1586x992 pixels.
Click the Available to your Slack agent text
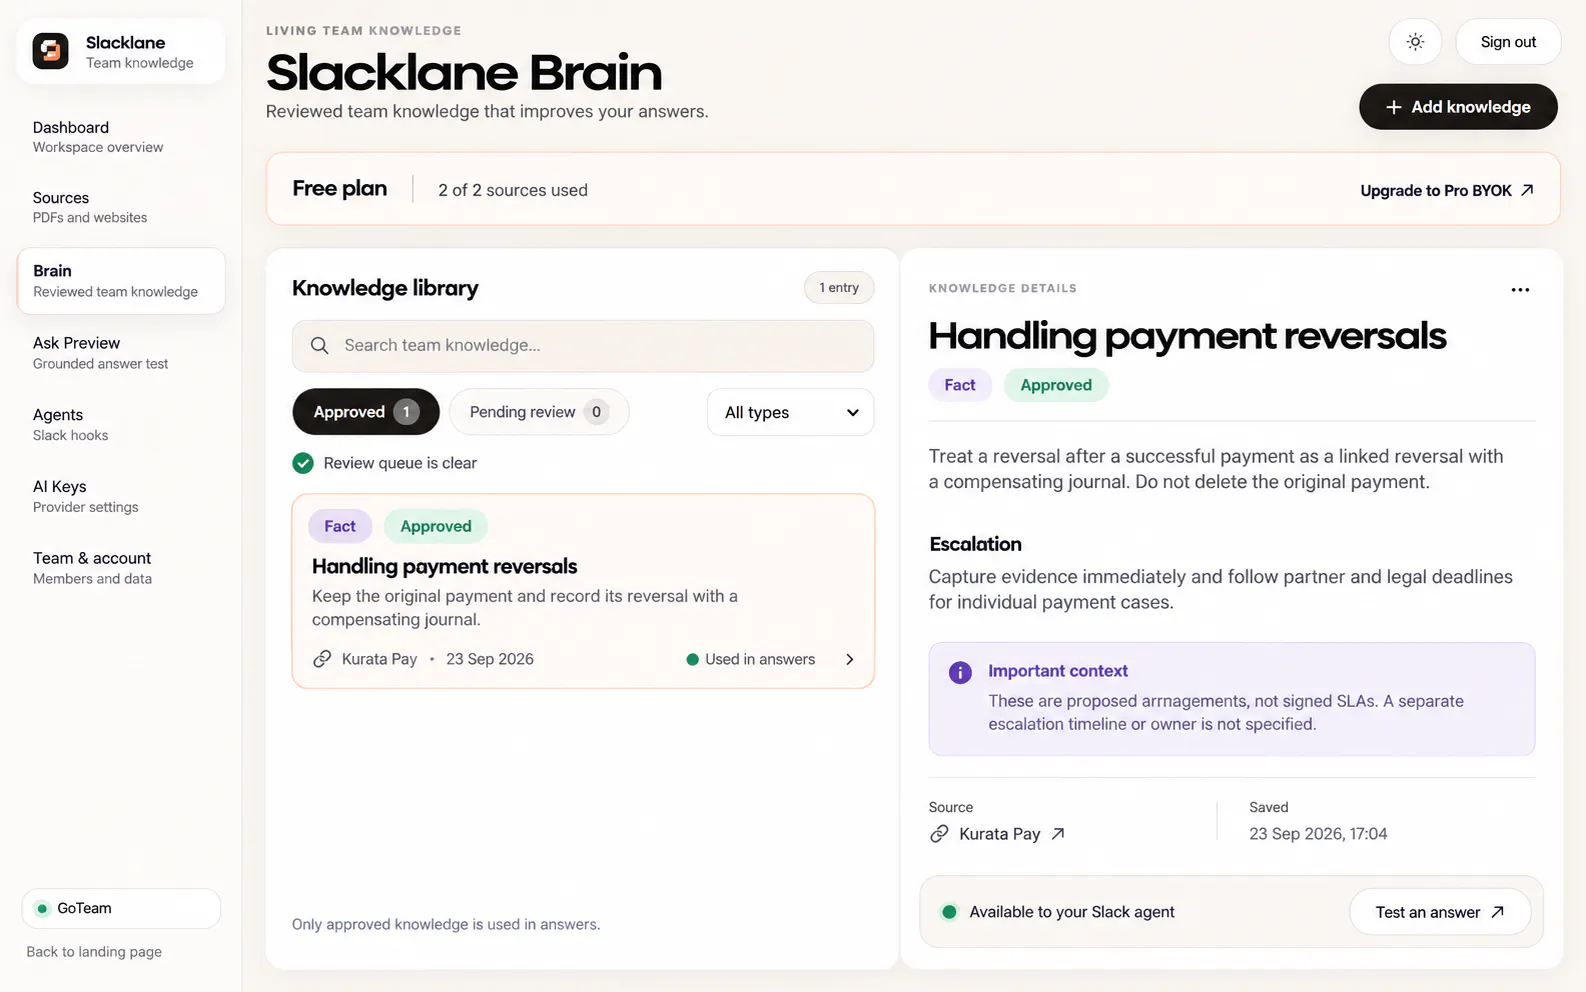(1072, 912)
